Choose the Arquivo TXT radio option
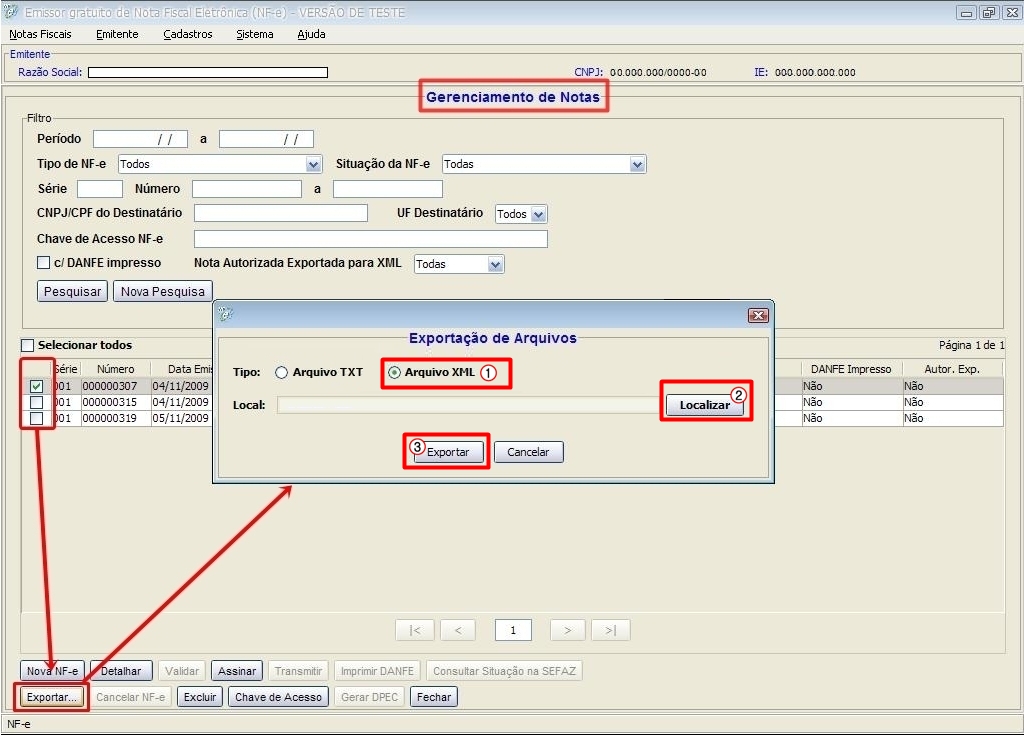This screenshot has height=735, width=1024. (281, 373)
